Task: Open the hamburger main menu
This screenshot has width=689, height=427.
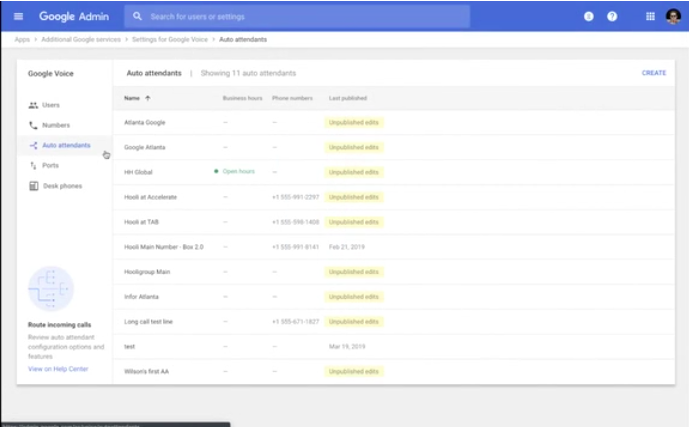Action: 18,16
